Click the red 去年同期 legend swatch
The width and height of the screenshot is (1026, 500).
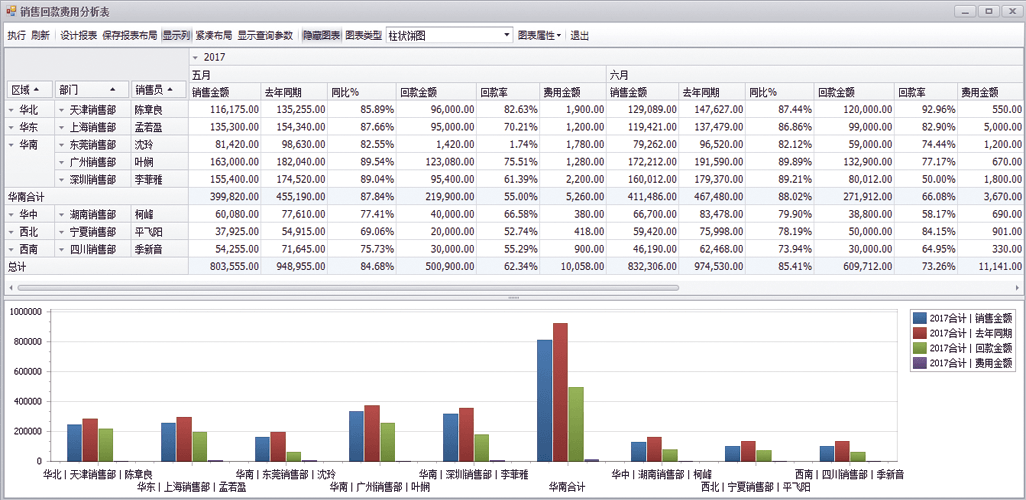click(919, 333)
